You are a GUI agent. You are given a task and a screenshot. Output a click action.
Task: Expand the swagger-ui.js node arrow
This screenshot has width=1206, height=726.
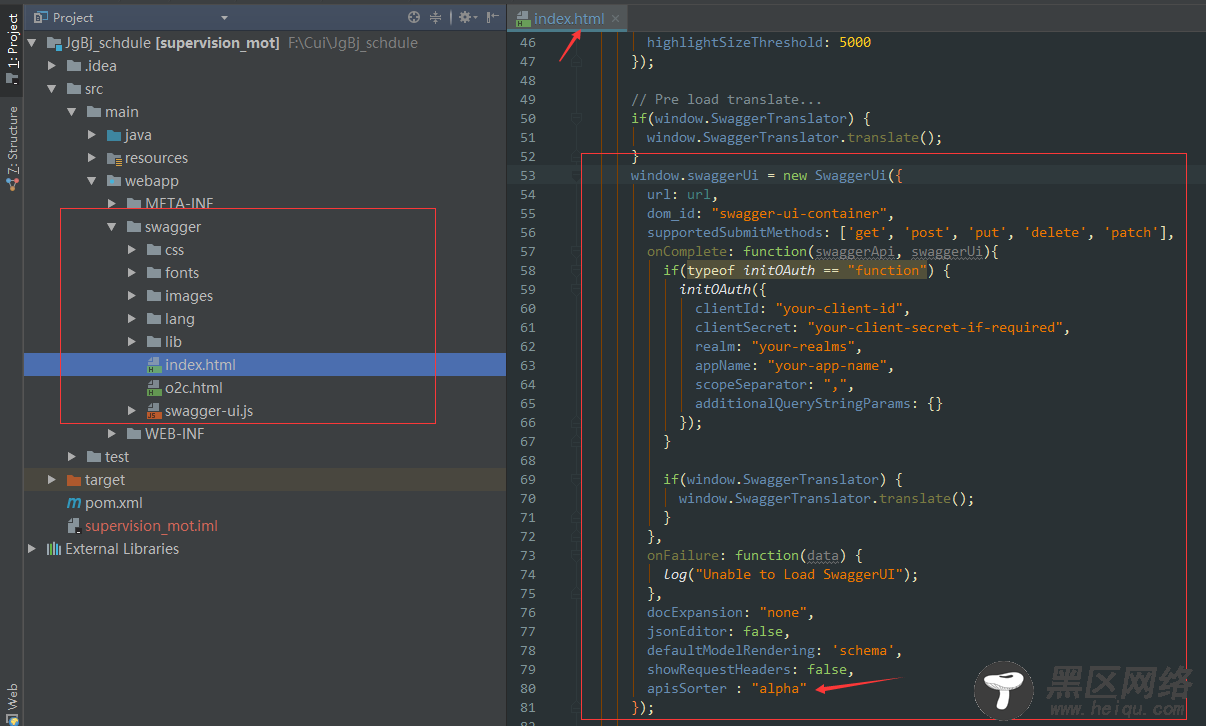[132, 411]
